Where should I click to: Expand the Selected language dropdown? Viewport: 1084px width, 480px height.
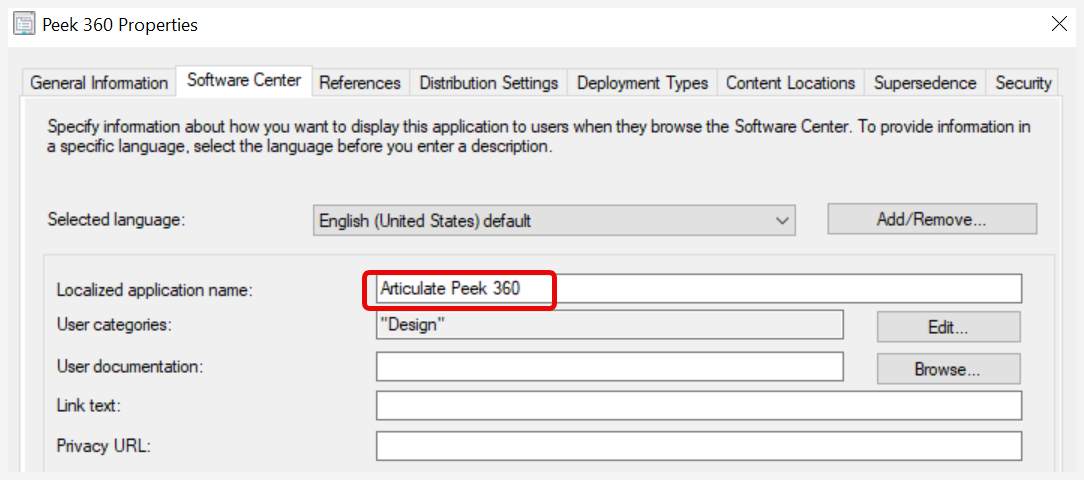point(554,221)
